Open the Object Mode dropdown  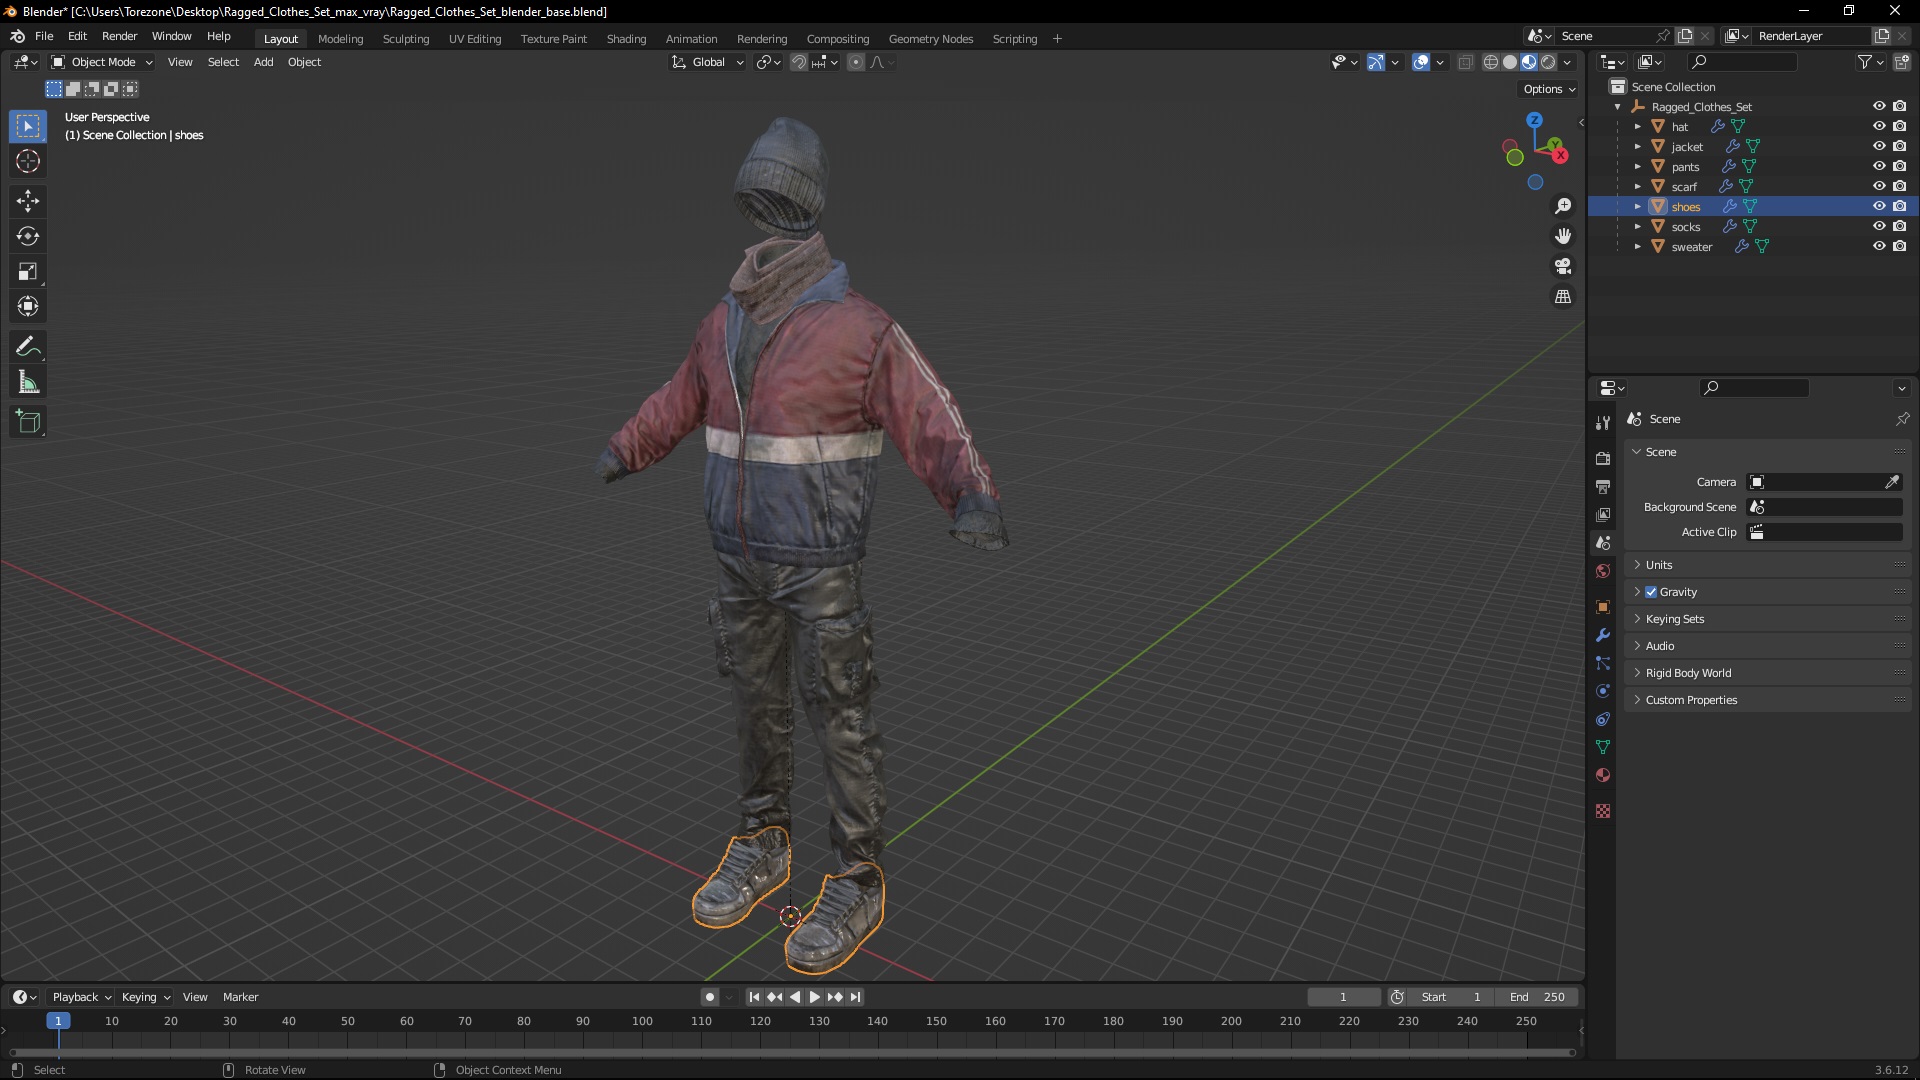click(x=102, y=62)
